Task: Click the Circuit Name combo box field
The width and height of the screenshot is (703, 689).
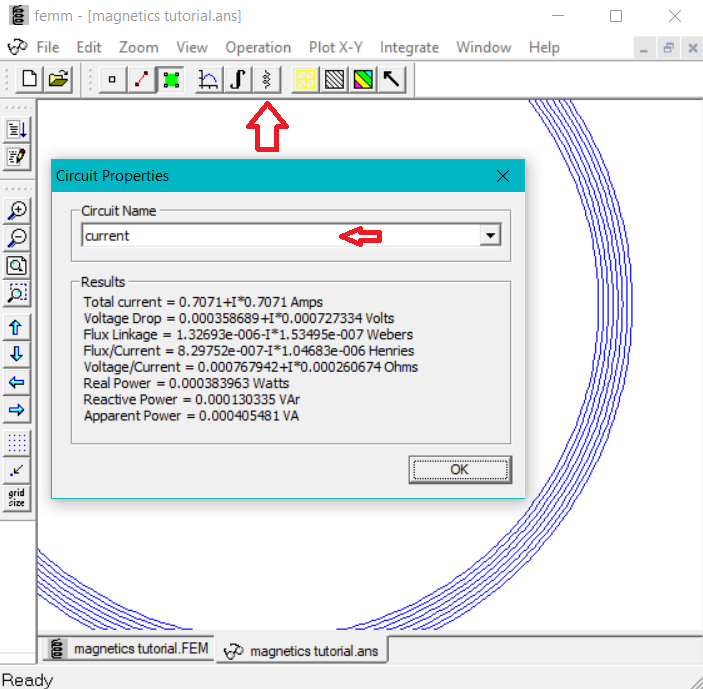Action: (x=280, y=236)
